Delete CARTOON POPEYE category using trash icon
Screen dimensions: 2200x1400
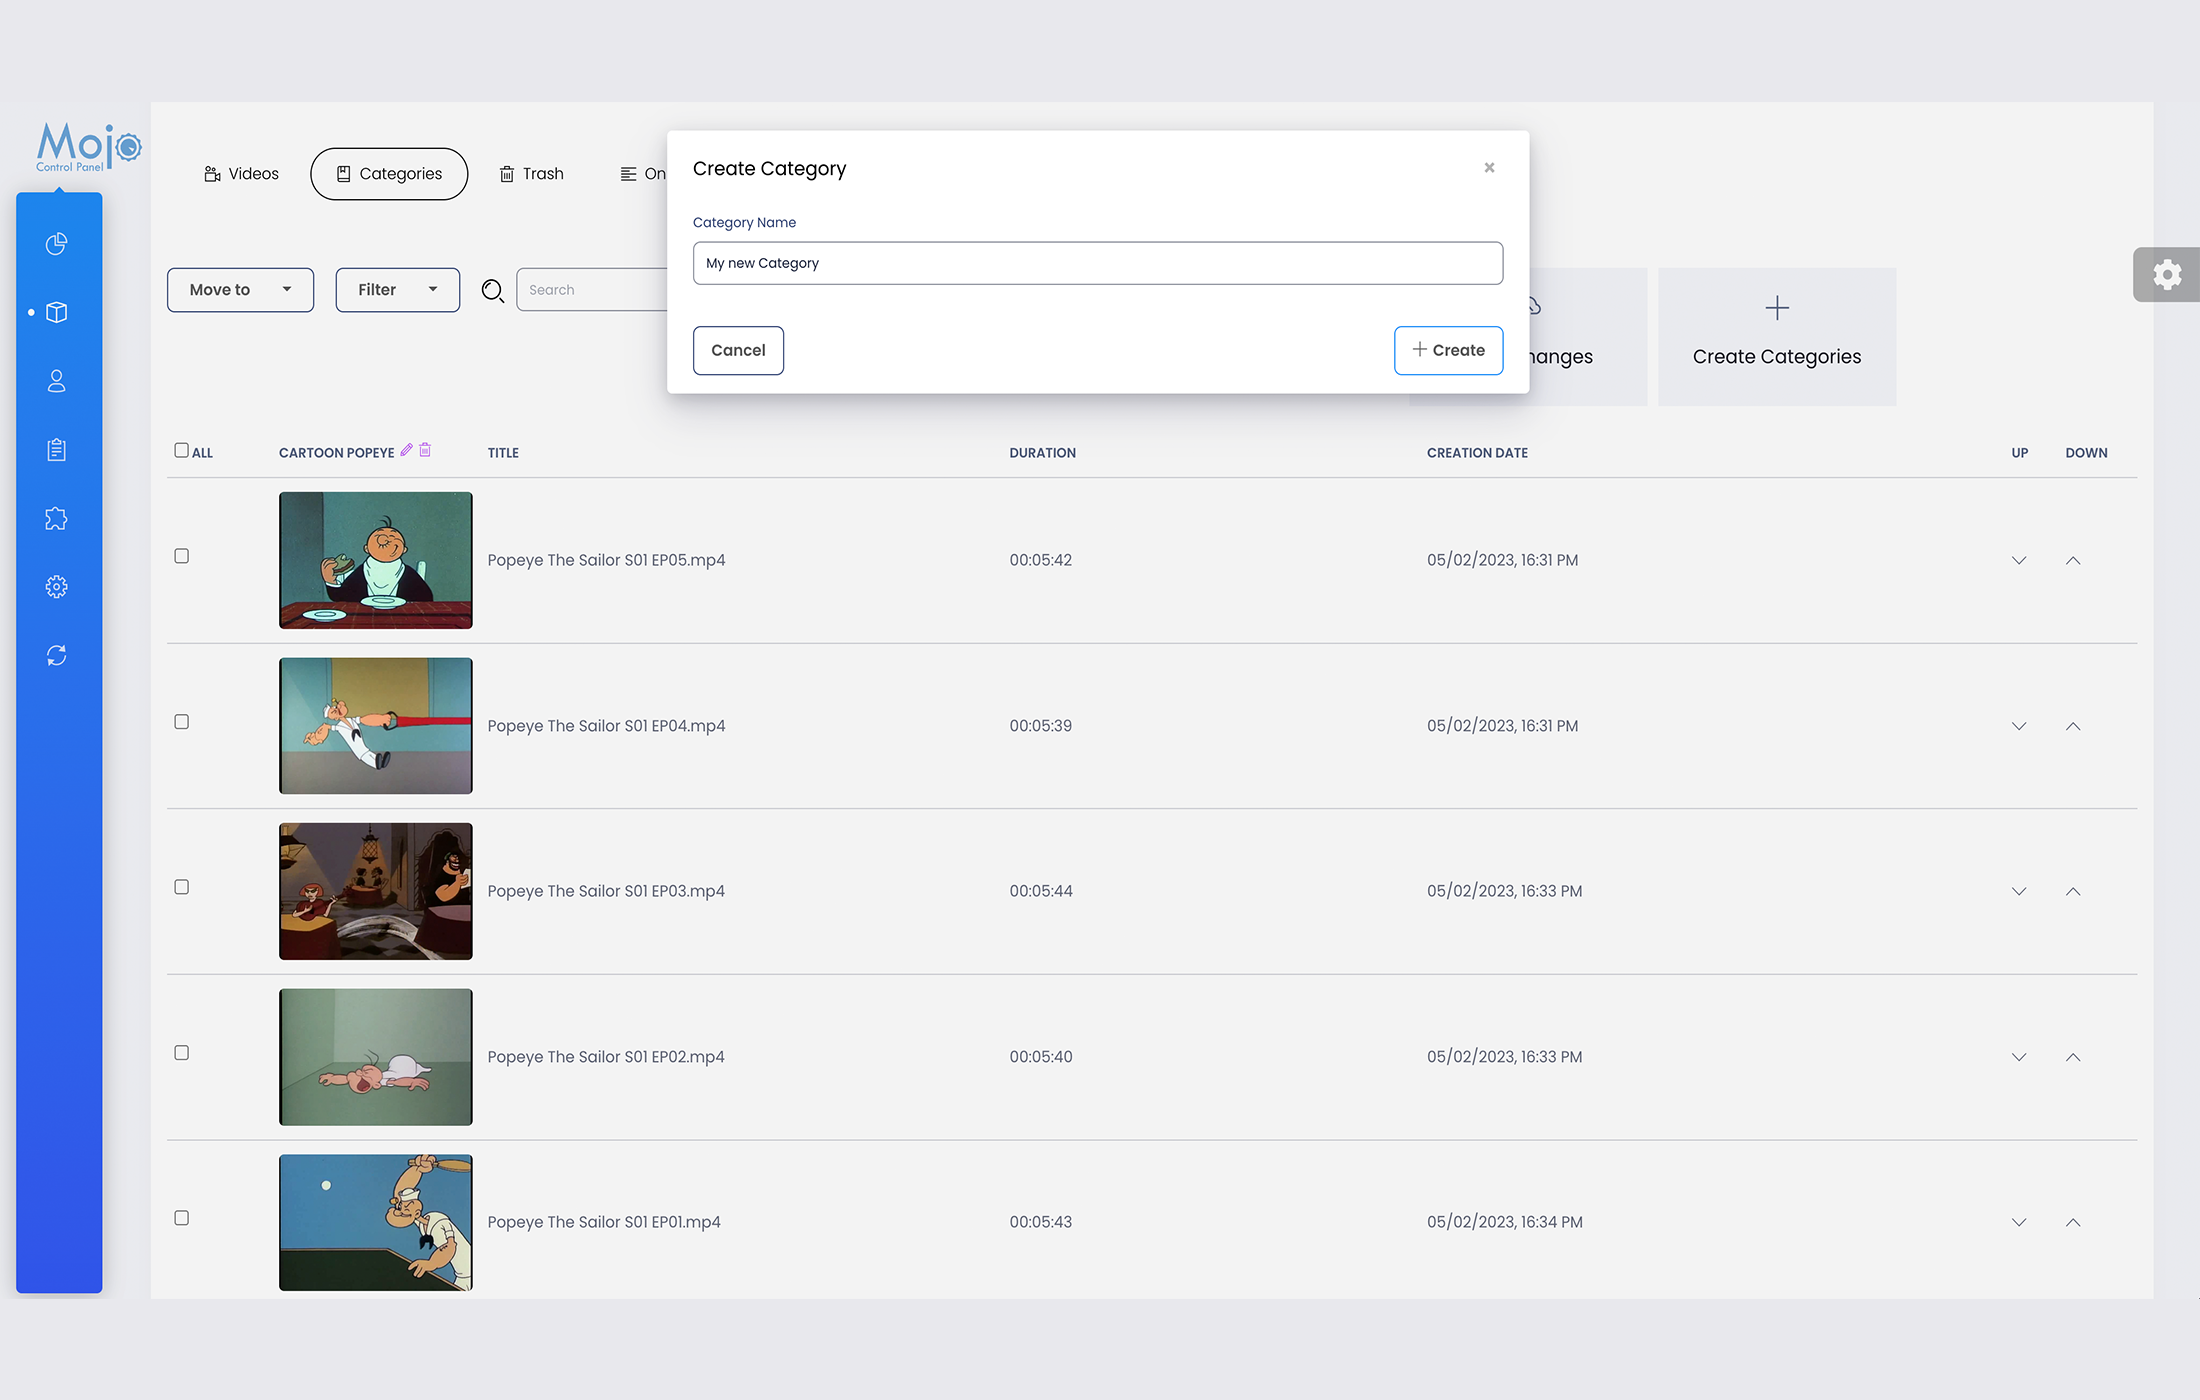point(424,449)
